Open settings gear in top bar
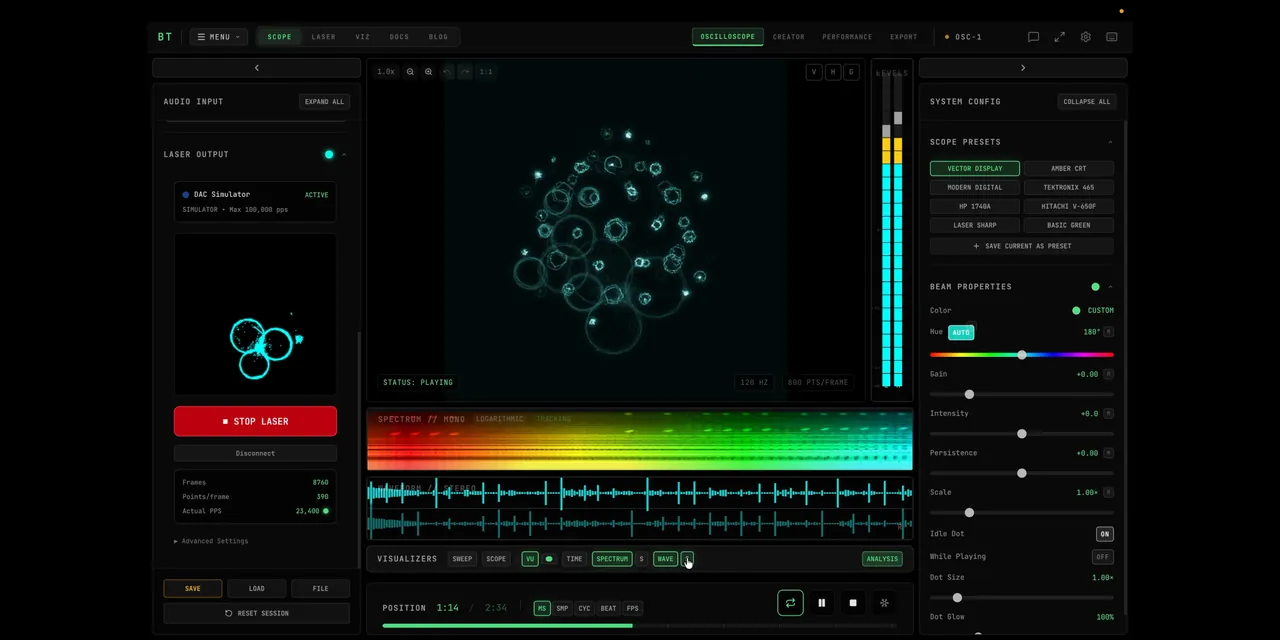 pyautogui.click(x=1085, y=37)
